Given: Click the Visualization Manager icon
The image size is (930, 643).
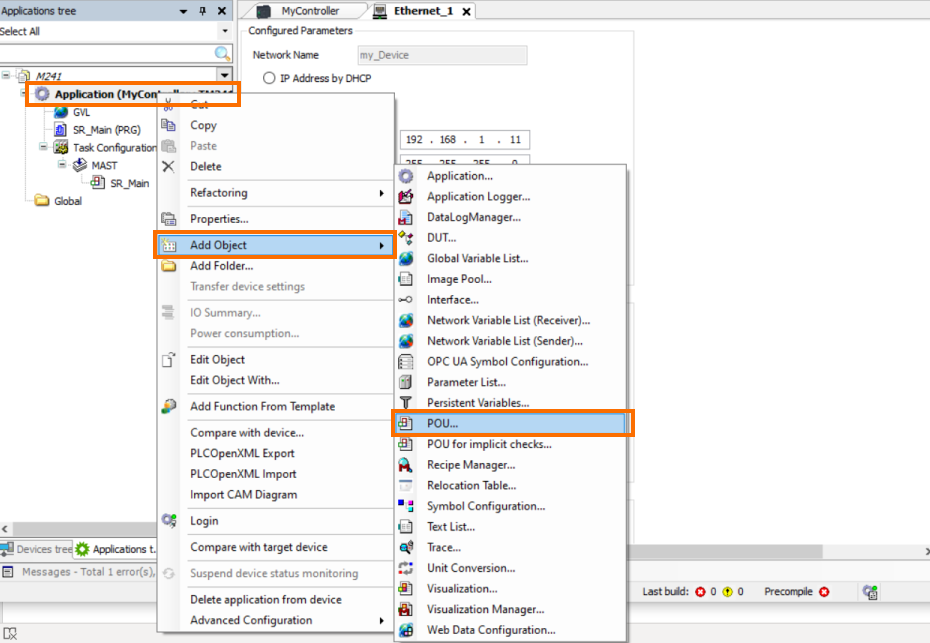Looking at the screenshot, I should pos(406,609).
